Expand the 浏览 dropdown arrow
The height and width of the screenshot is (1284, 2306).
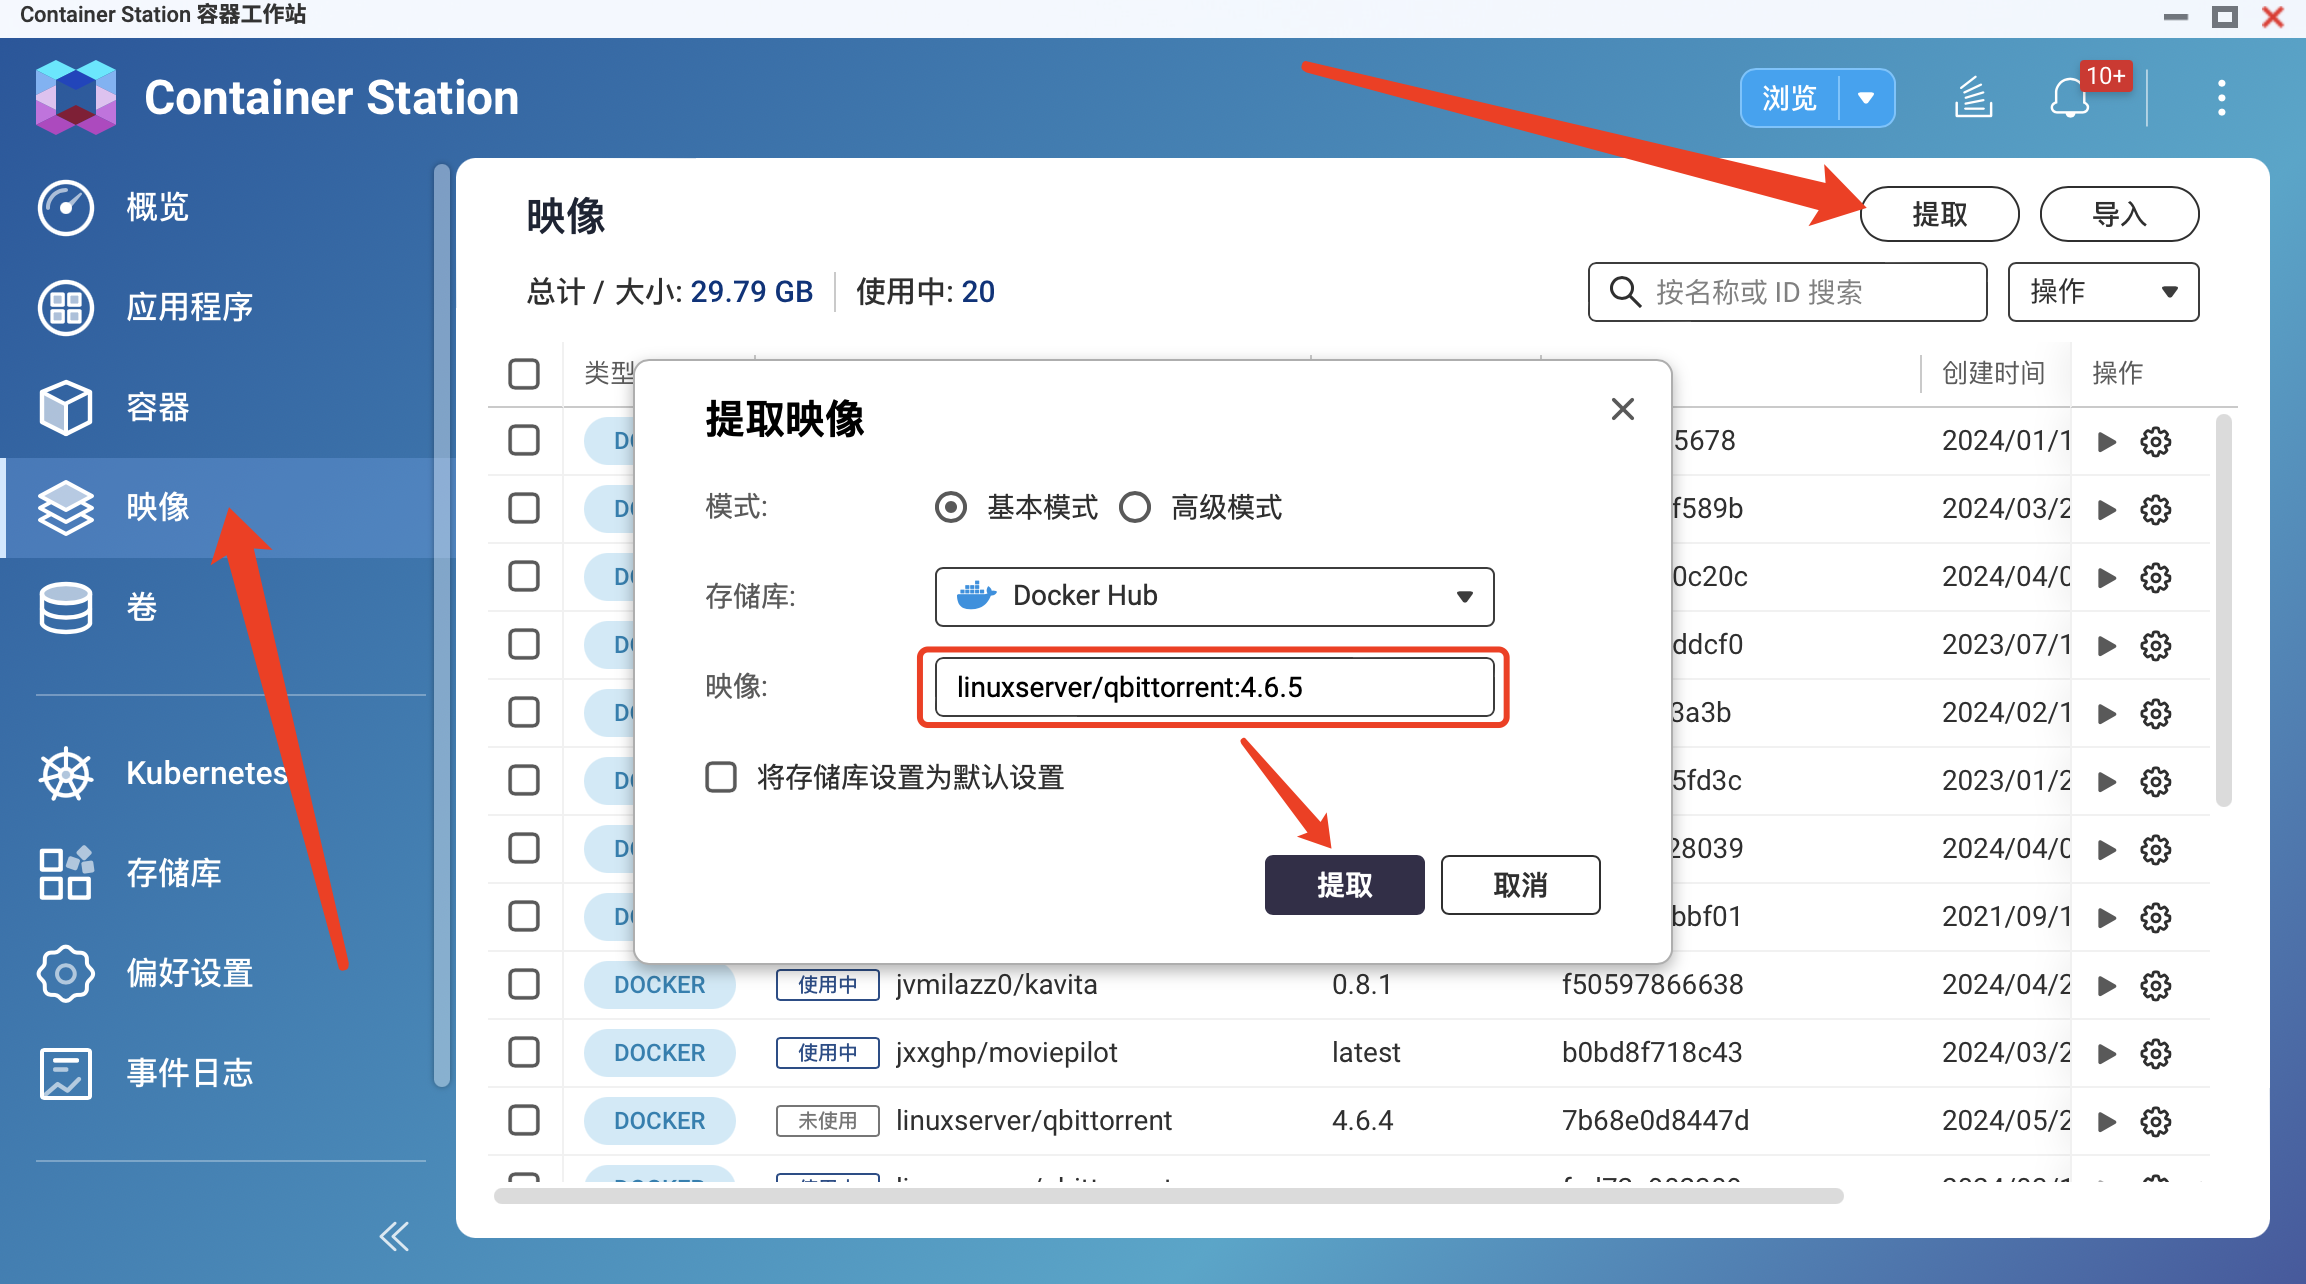(x=1866, y=98)
